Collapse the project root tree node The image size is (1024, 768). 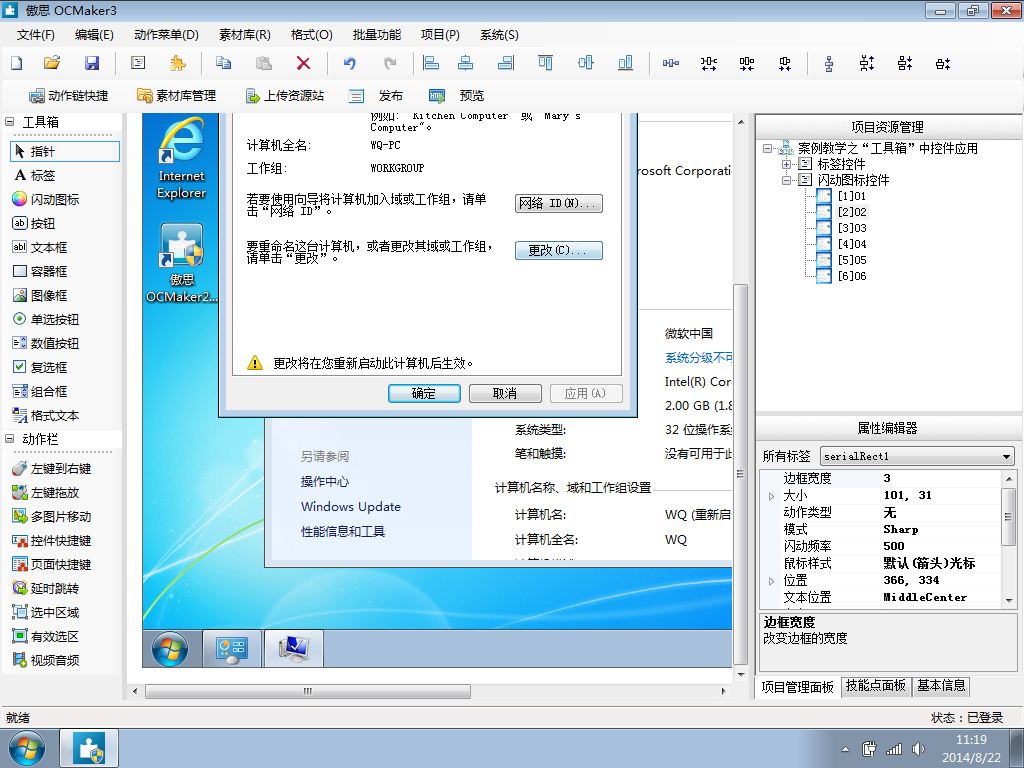tap(767, 148)
